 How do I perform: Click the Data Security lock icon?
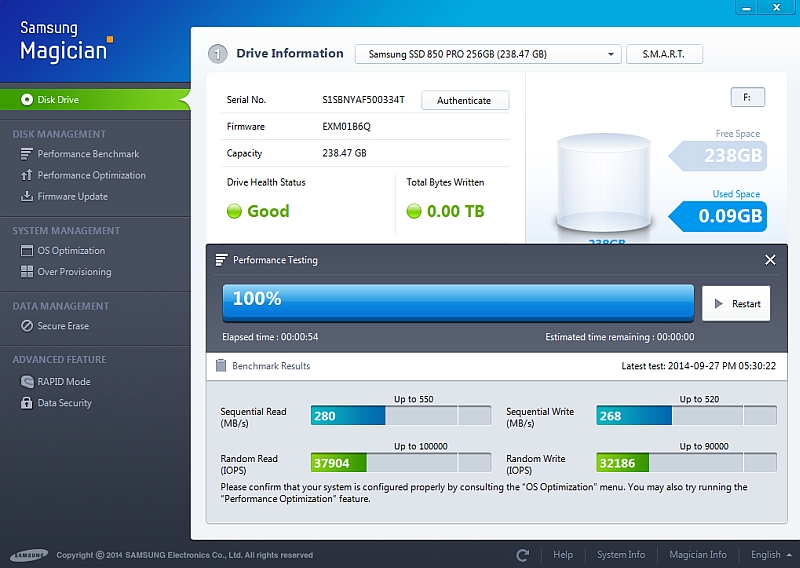tap(27, 403)
